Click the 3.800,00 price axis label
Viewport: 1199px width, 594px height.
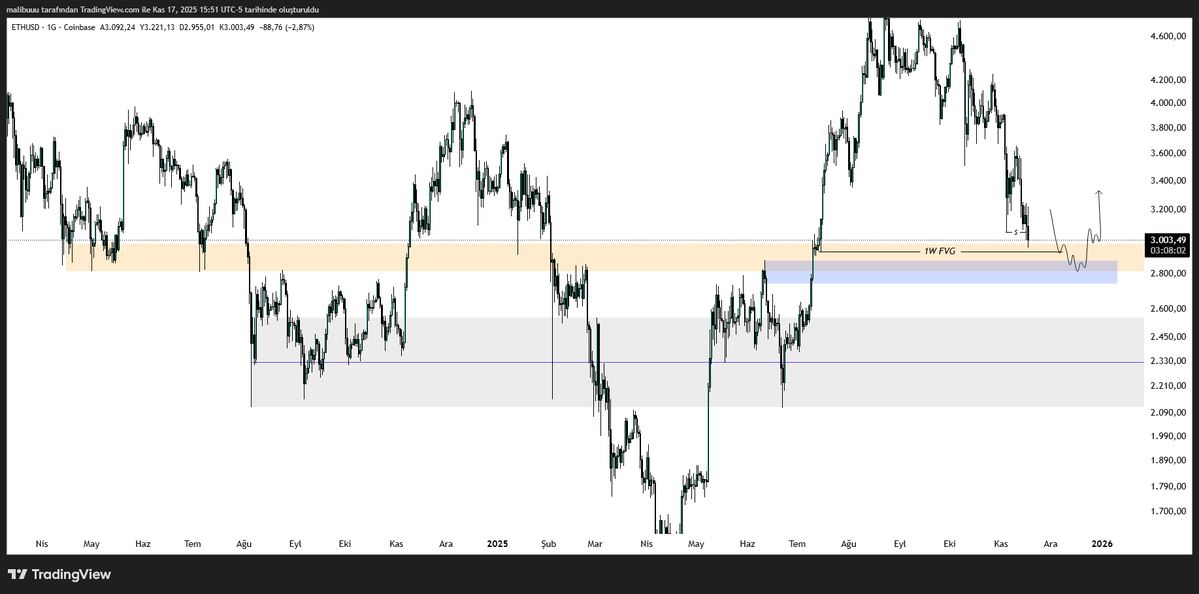point(1167,128)
